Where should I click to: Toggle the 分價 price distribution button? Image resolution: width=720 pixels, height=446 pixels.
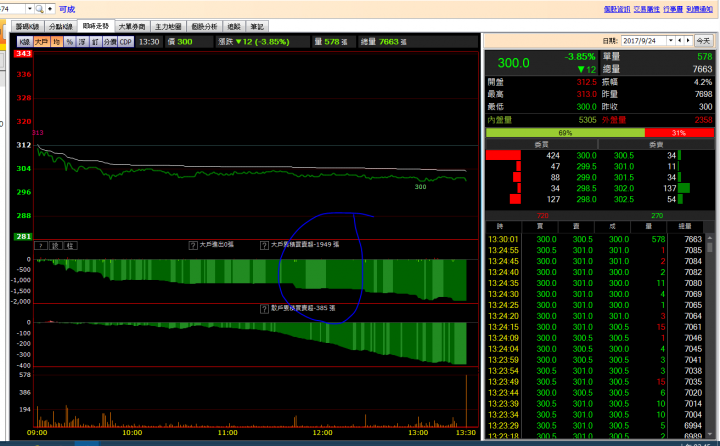pyautogui.click(x=110, y=42)
